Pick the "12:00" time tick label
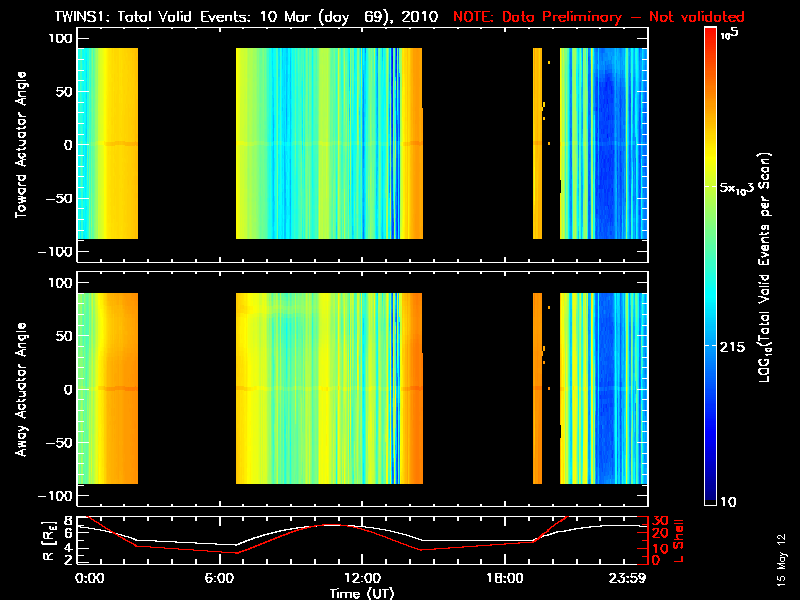Screen dimensions: 800x600 (362, 579)
